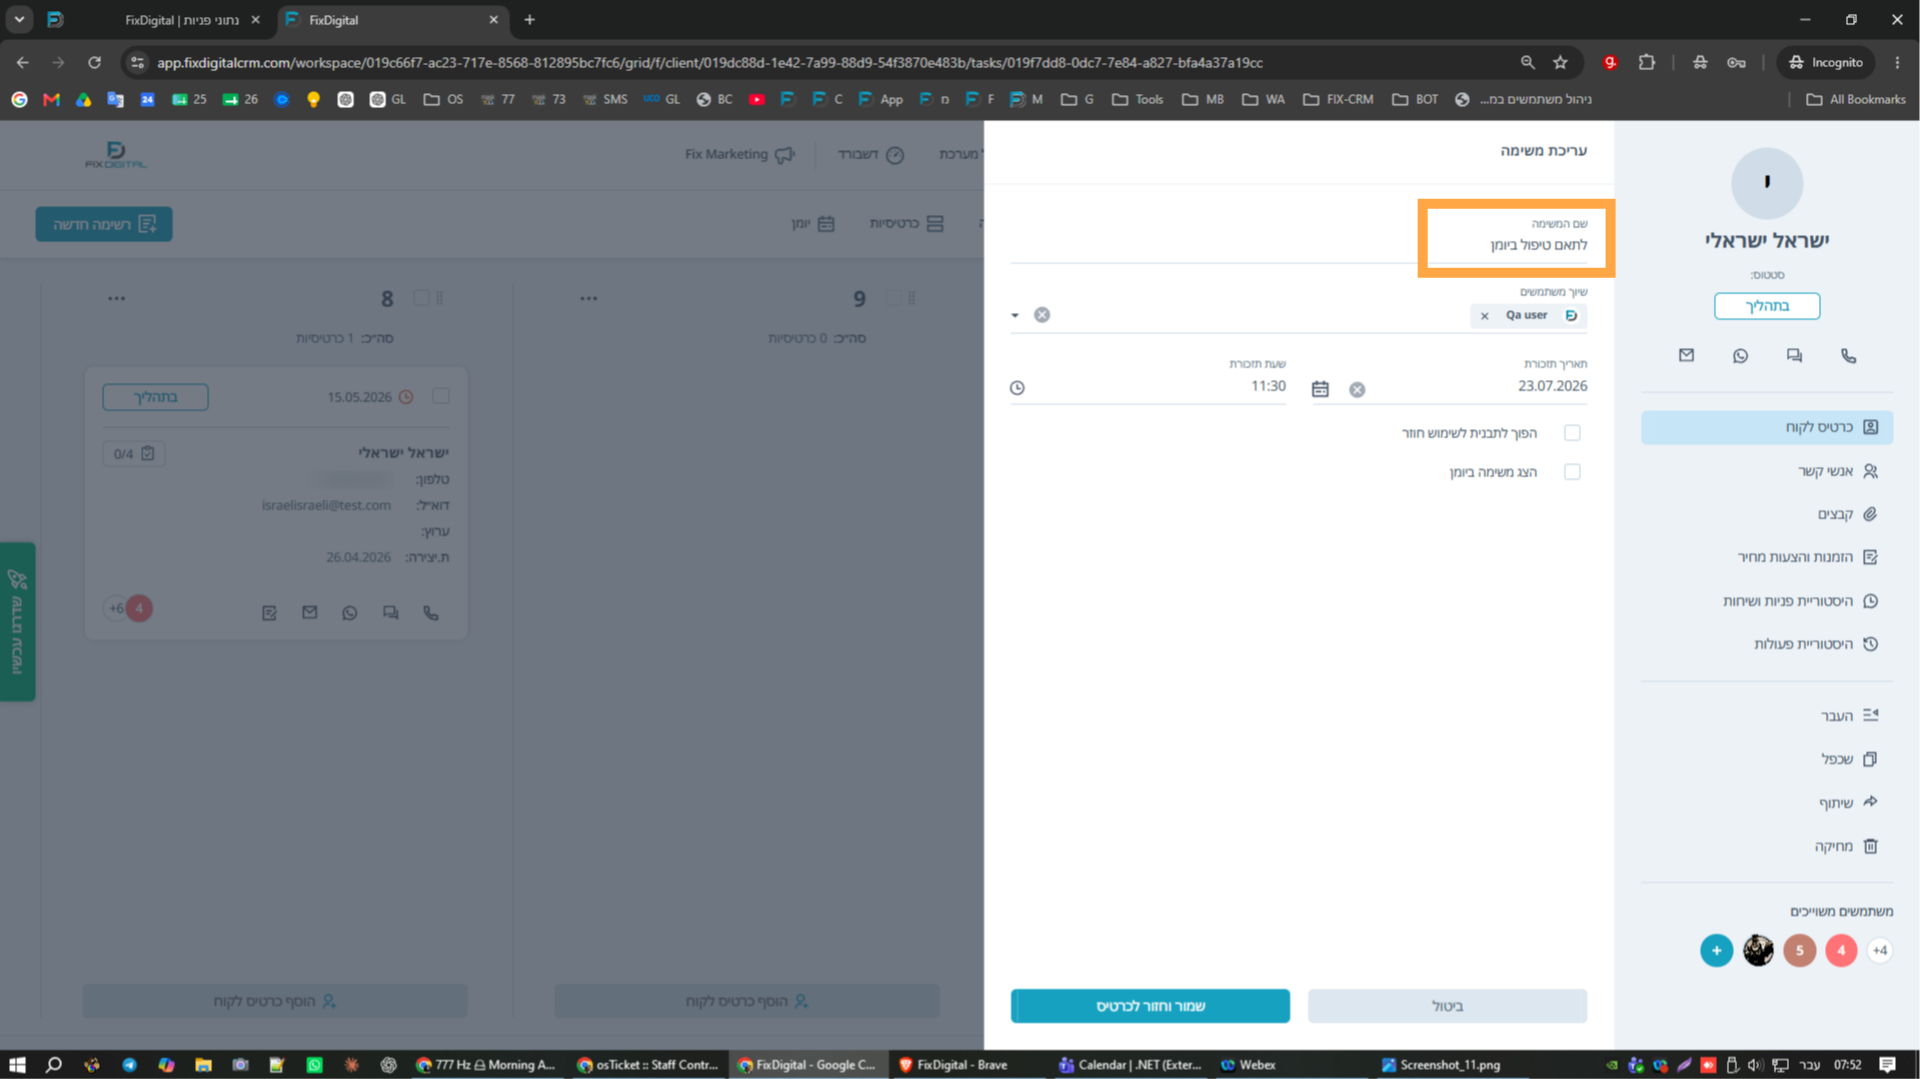Open the browser Extensions puzzle icon
The width and height of the screenshot is (1920, 1079).
pos(1647,62)
